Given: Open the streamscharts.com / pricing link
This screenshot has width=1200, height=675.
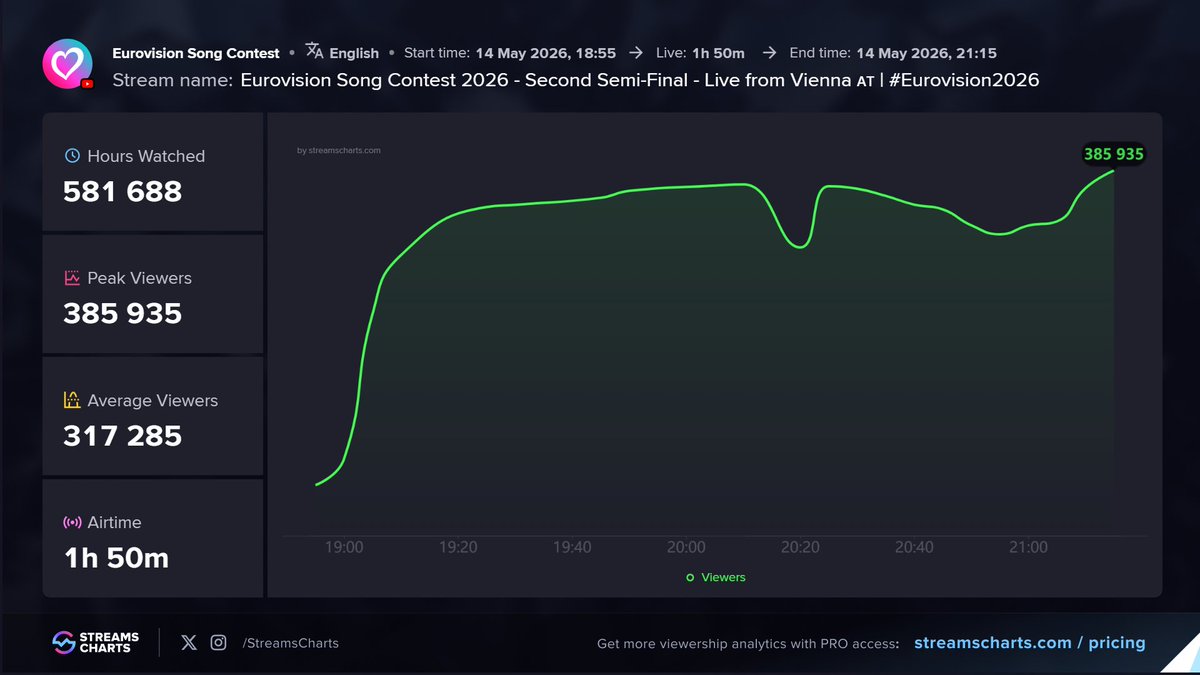Looking at the screenshot, I should (1030, 643).
